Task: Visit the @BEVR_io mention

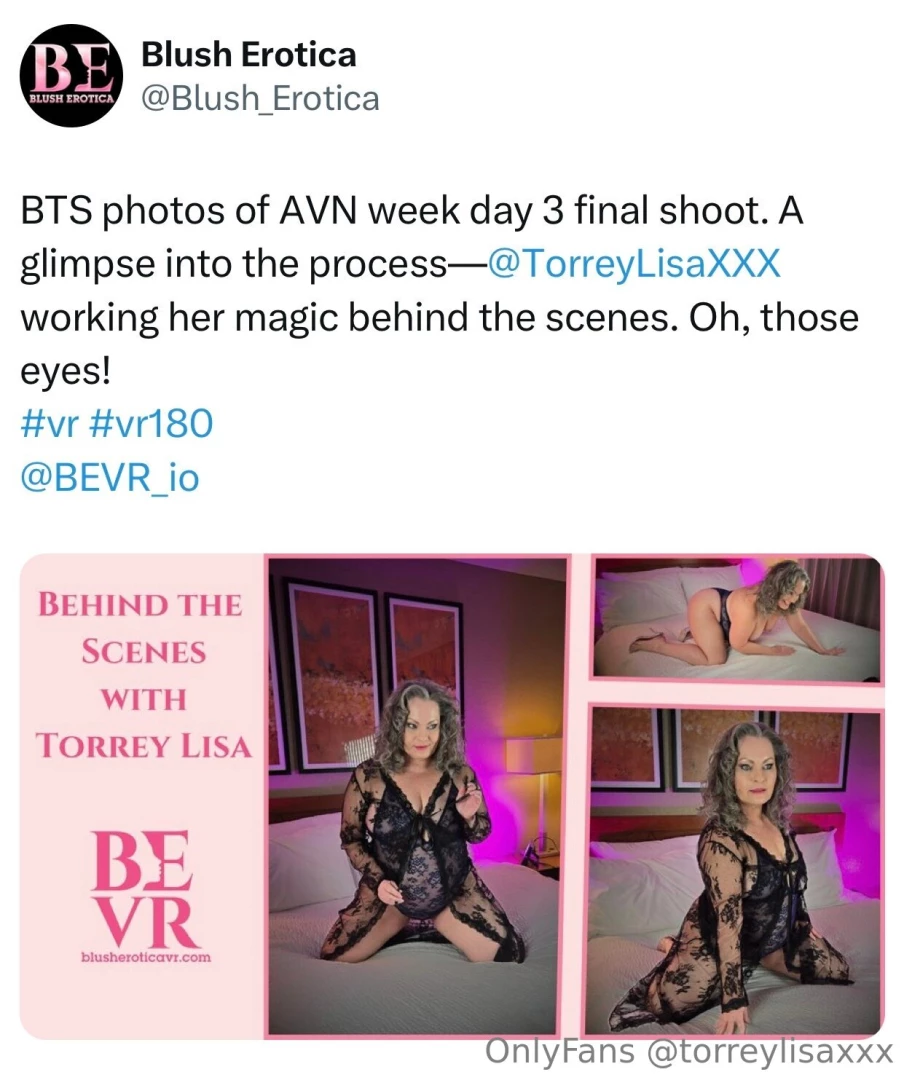Action: (110, 477)
